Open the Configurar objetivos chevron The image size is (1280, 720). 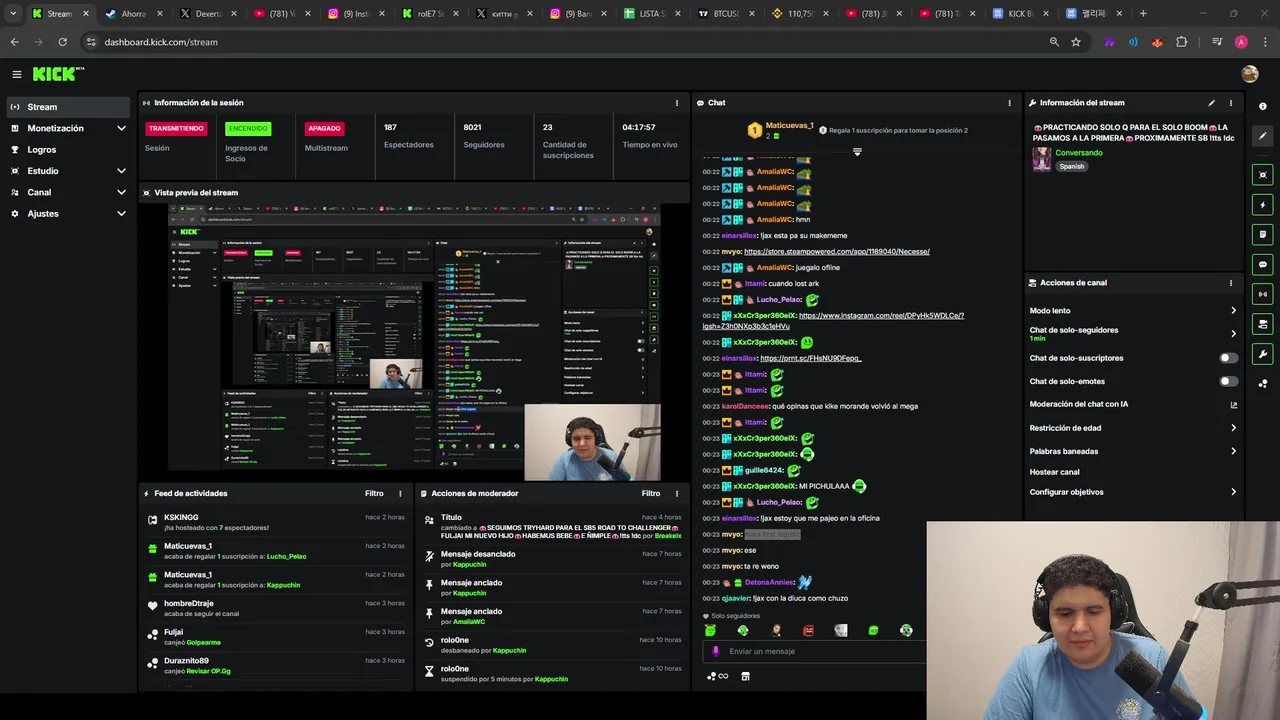pos(1233,492)
